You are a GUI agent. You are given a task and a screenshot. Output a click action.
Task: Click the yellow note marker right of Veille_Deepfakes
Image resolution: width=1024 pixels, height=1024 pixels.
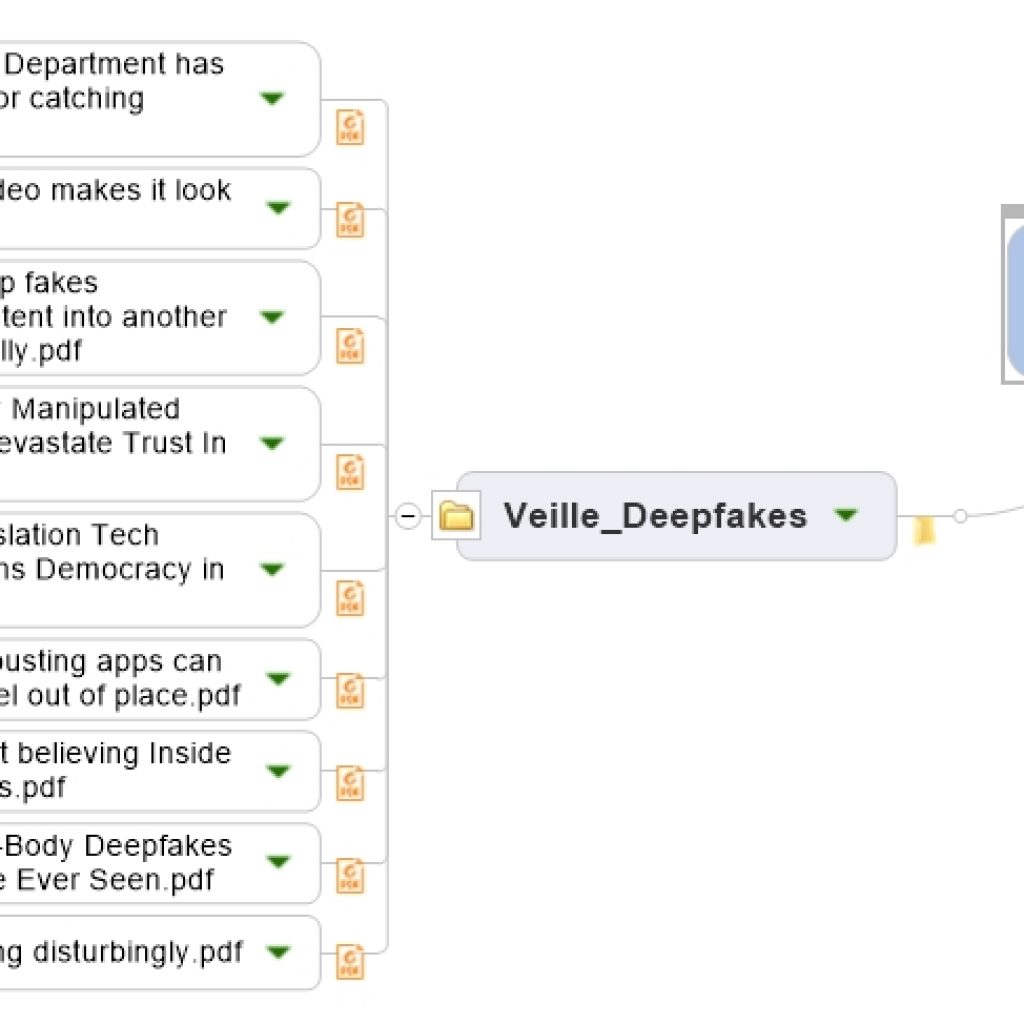pyautogui.click(x=924, y=530)
